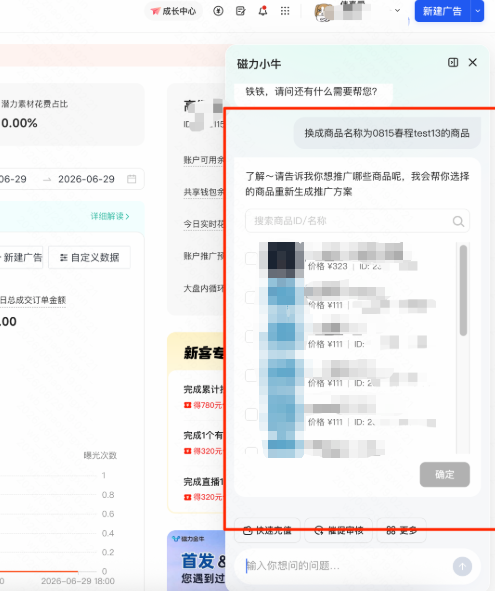Open the end date 2026-06-29 field

pos(86,179)
